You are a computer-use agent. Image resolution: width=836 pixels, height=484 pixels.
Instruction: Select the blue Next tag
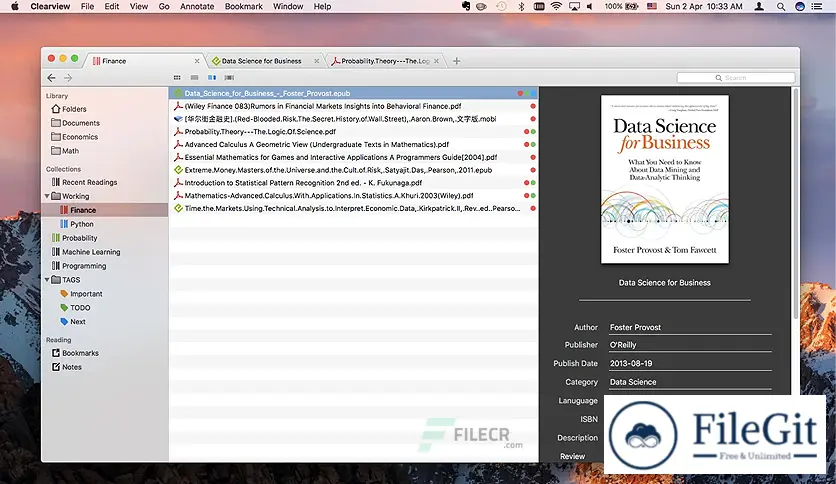73,321
